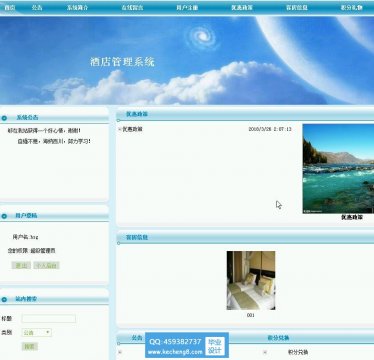
Task: Click 积分兑换 in the top navigation bar
Action: point(351,7)
